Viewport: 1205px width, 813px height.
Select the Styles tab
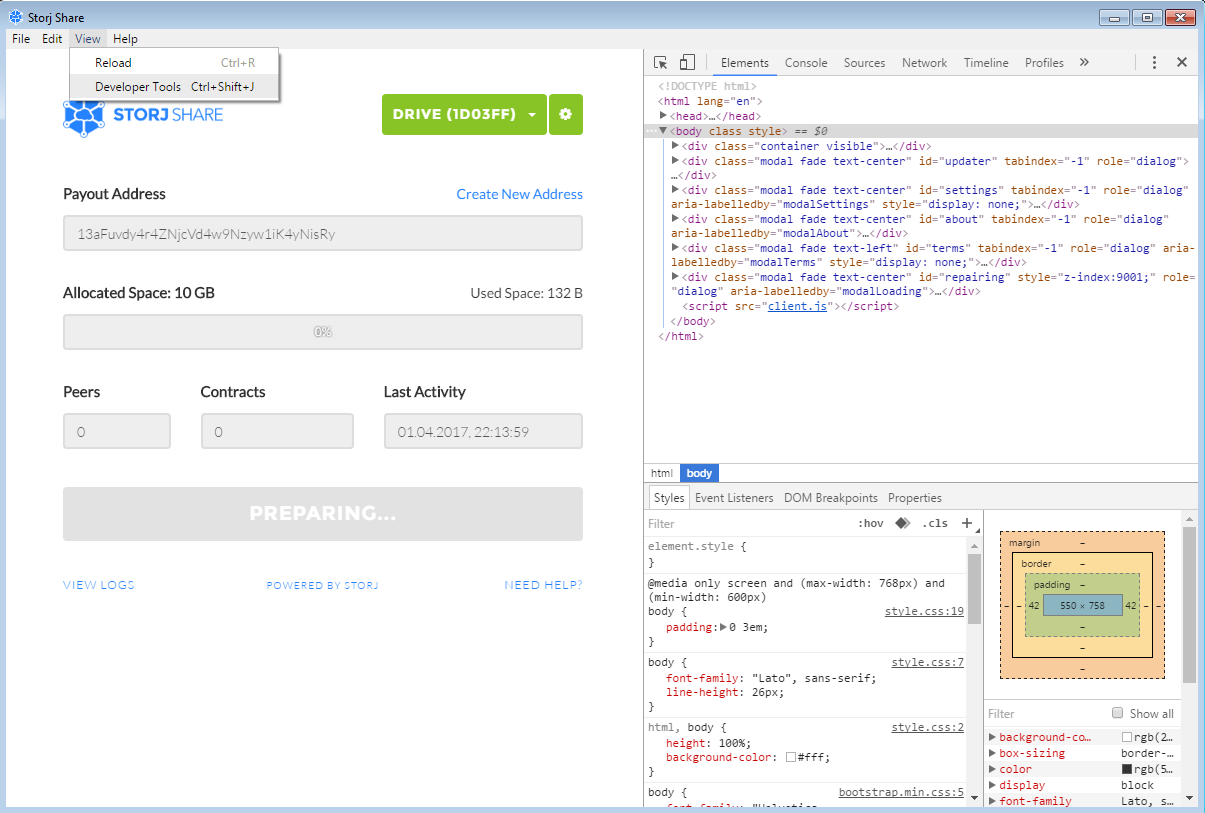[x=669, y=497]
